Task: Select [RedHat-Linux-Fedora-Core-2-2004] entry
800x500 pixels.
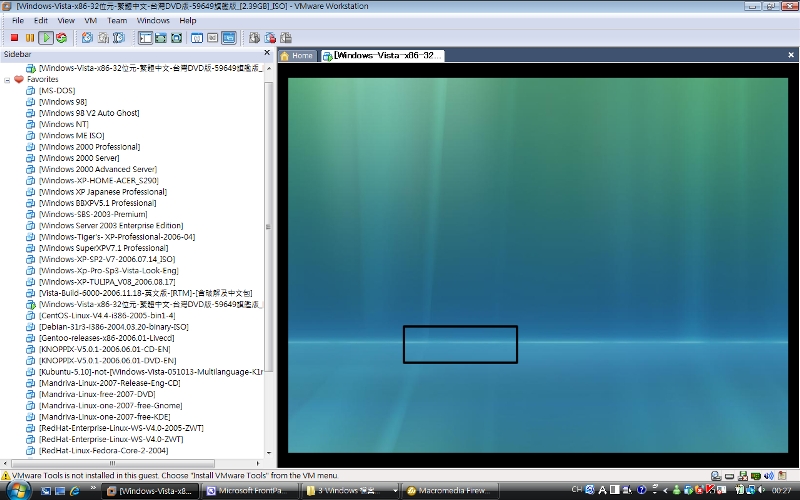Action: [104, 450]
